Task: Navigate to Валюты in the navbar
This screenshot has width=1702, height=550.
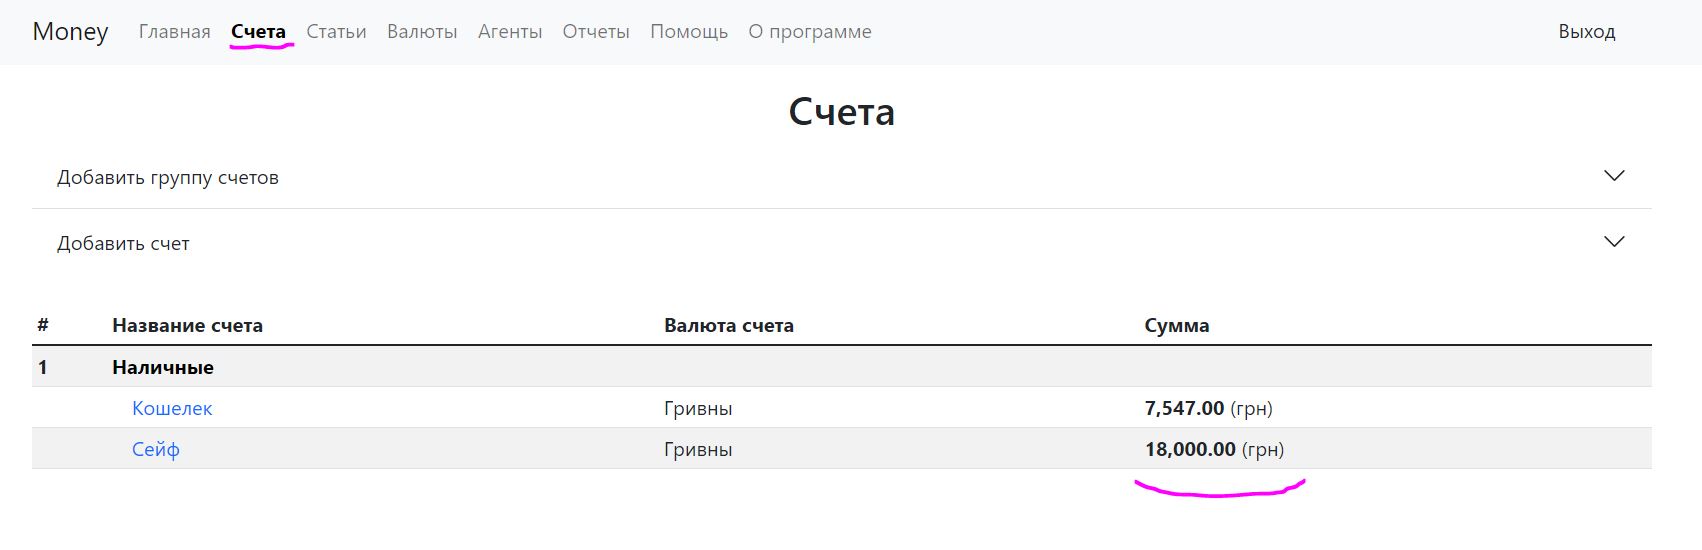Action: click(x=422, y=31)
